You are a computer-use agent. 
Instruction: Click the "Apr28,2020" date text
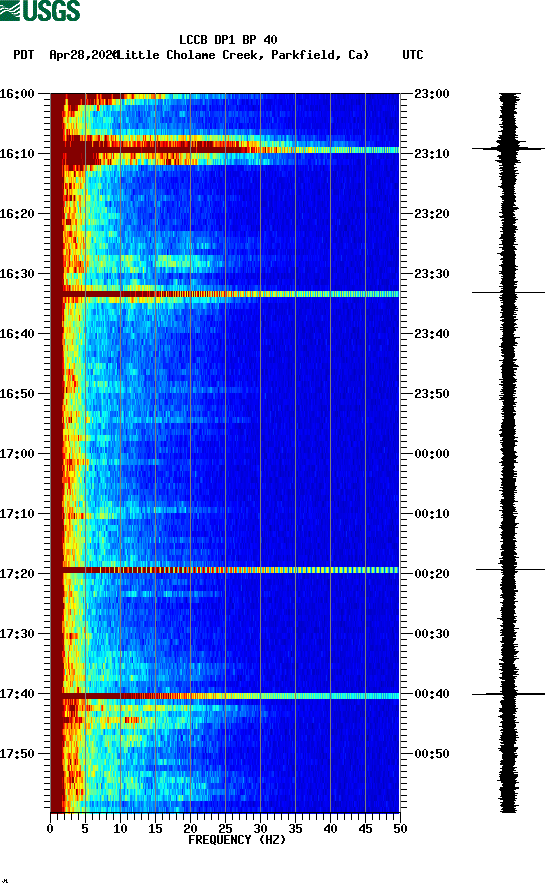pyautogui.click(x=84, y=55)
